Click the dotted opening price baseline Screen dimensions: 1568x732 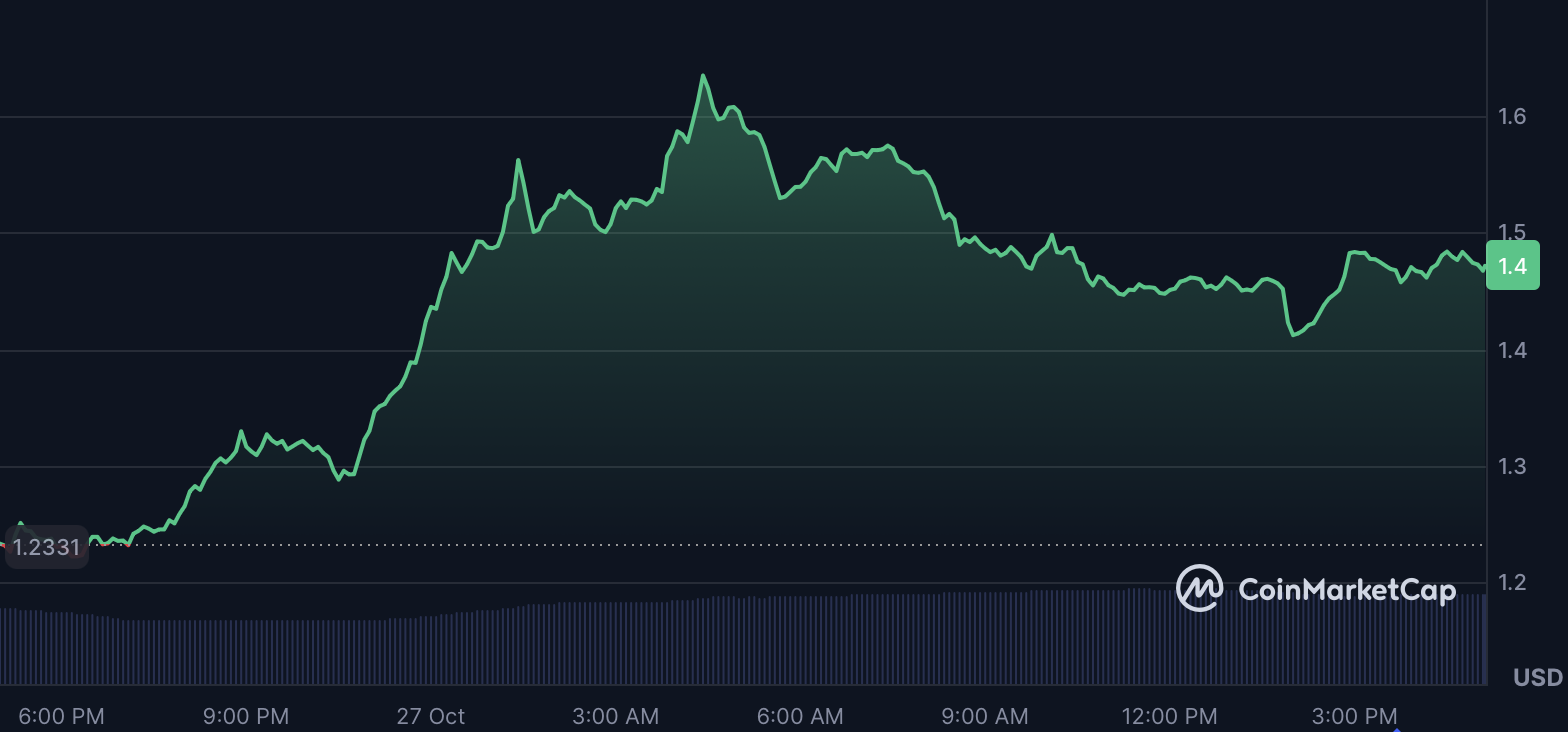[x=800, y=545]
